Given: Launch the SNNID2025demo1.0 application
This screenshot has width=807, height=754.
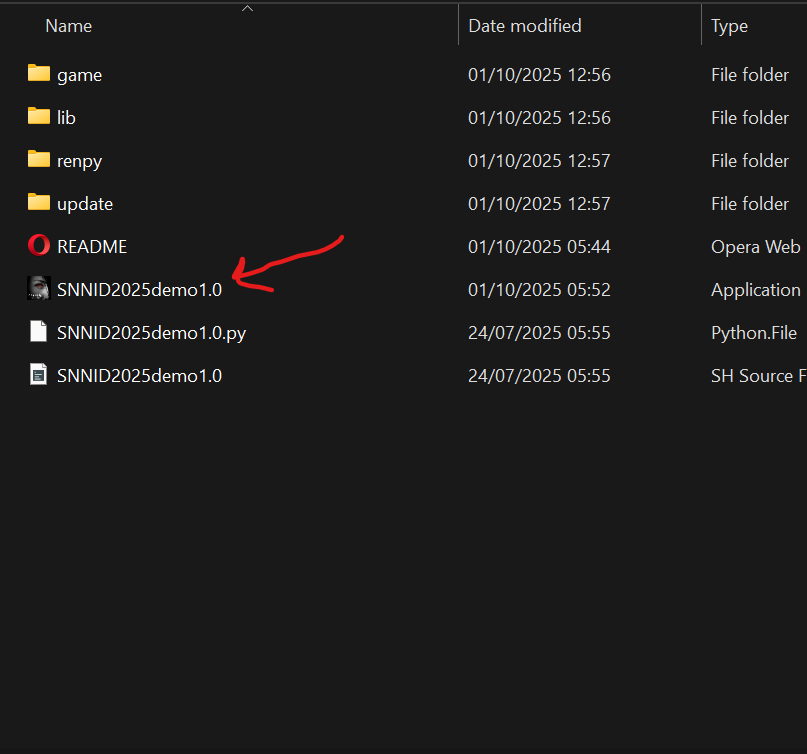Looking at the screenshot, I should tap(139, 289).
